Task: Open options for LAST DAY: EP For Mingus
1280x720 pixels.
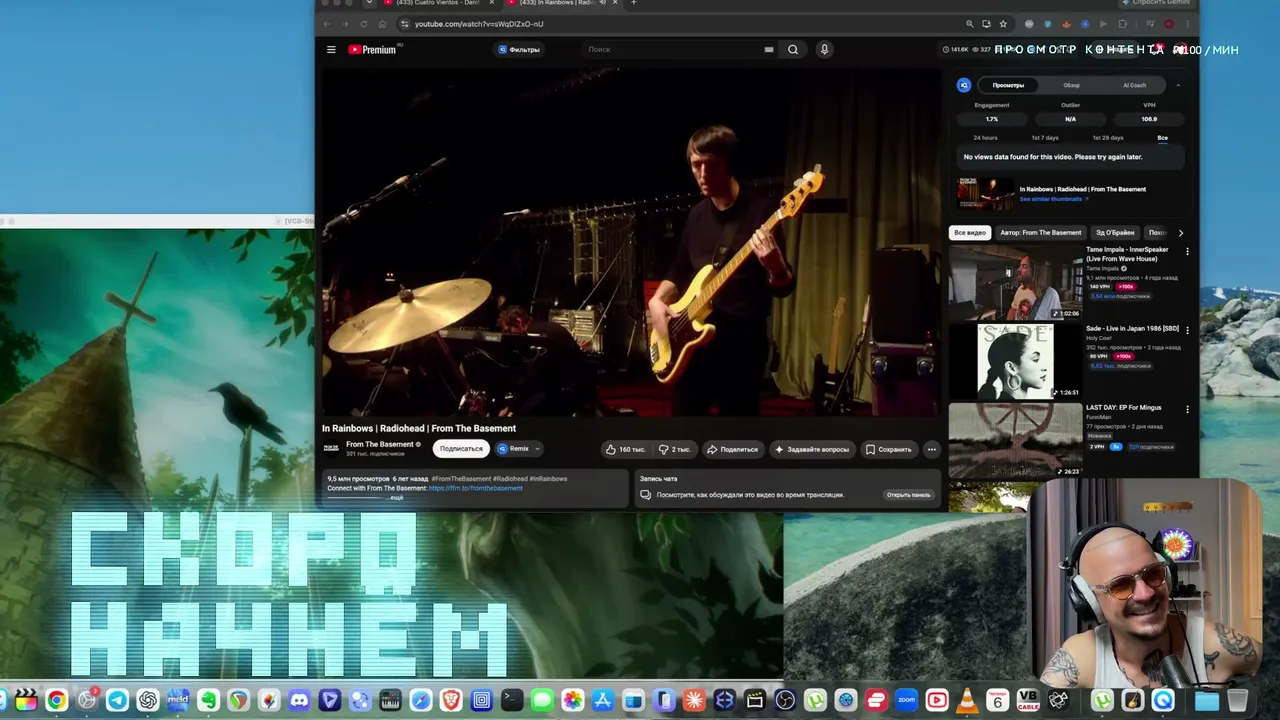Action: pyautogui.click(x=1187, y=409)
